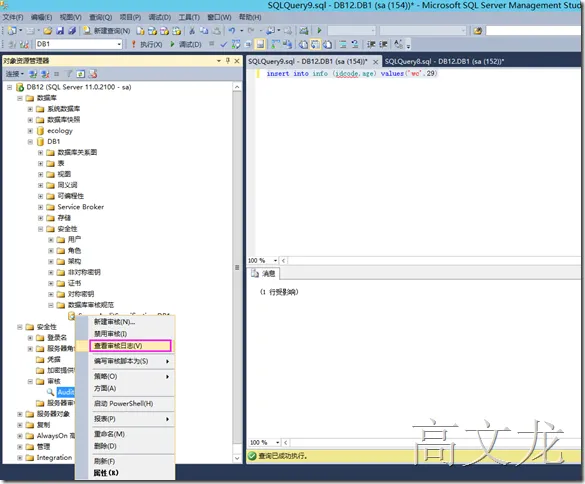This screenshot has width=585, height=484.
Task: Collapse the DB1 database node
Action: (30, 142)
